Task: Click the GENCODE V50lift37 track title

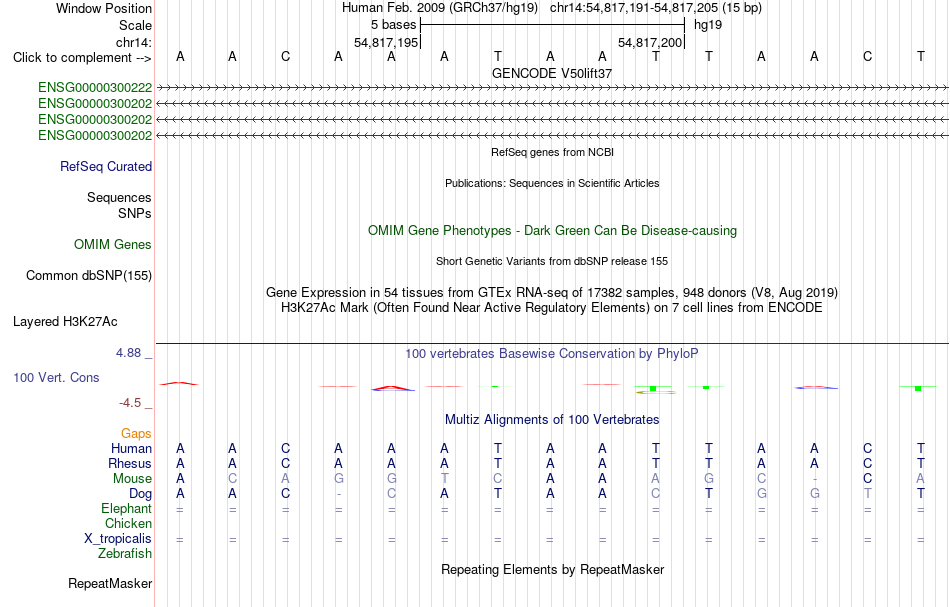Action: click(552, 73)
